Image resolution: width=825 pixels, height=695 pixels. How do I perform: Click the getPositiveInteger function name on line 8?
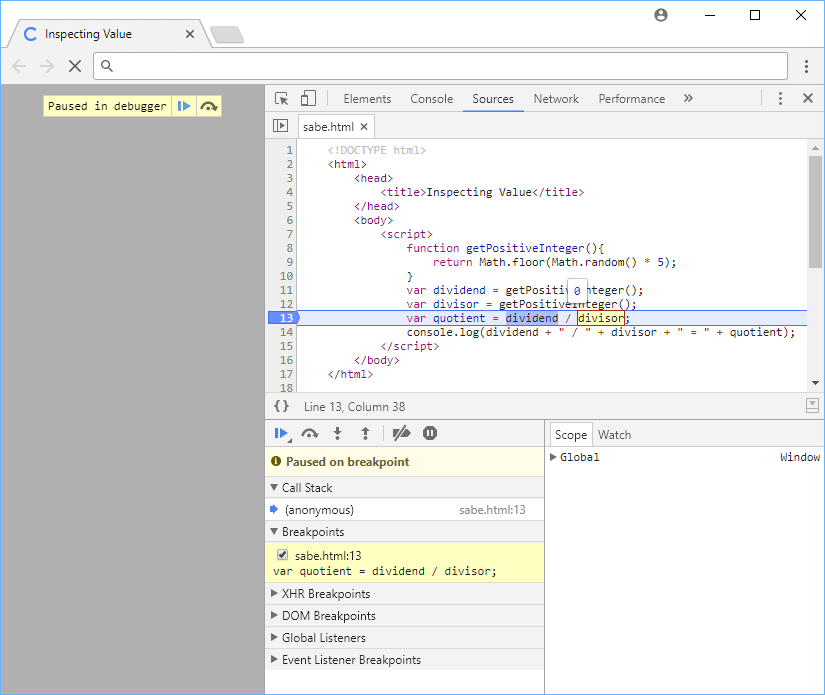pyautogui.click(x=525, y=248)
